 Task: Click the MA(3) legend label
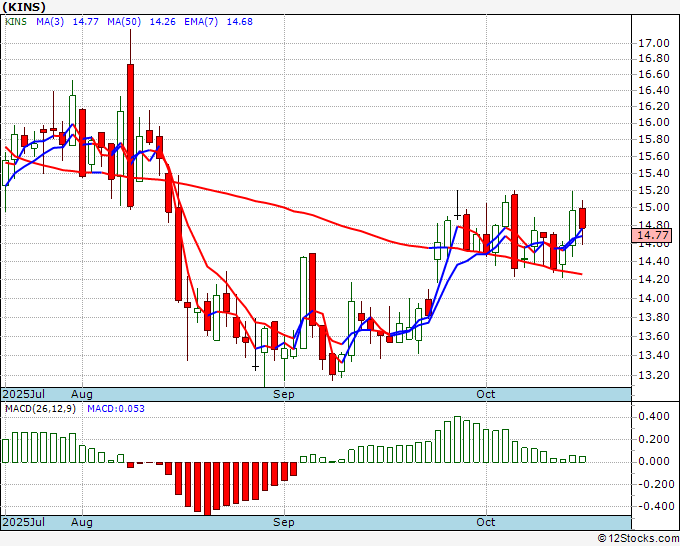[50, 22]
